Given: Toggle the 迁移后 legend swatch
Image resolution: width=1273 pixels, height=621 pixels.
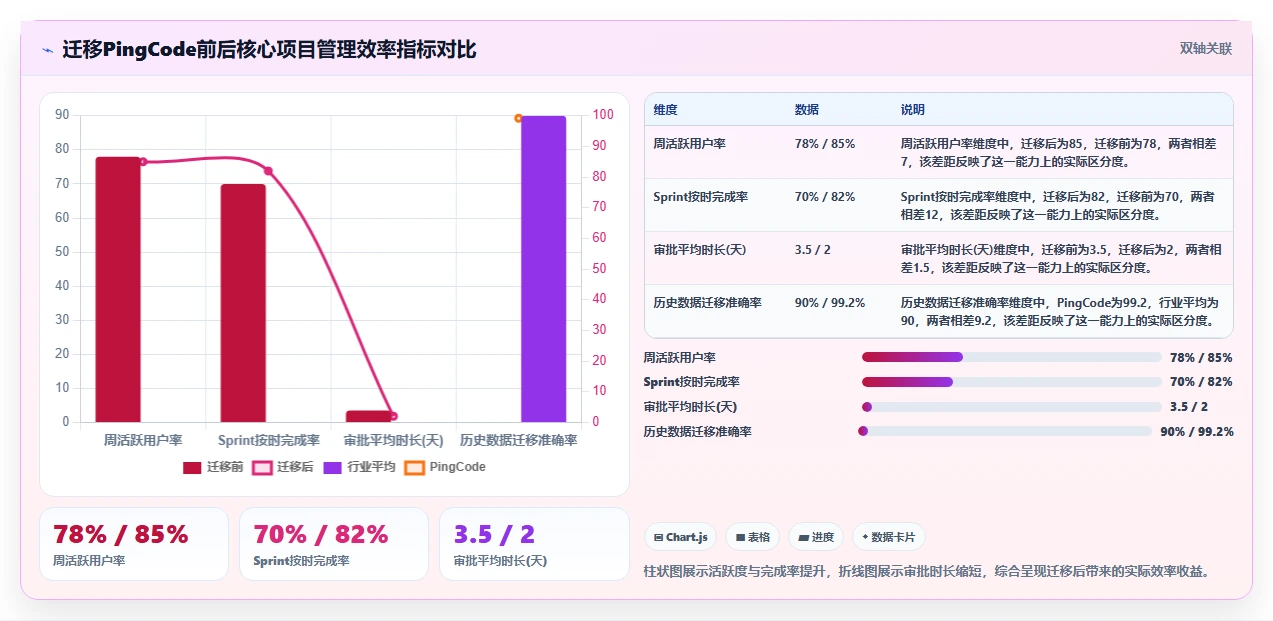Looking at the screenshot, I should tap(262, 467).
